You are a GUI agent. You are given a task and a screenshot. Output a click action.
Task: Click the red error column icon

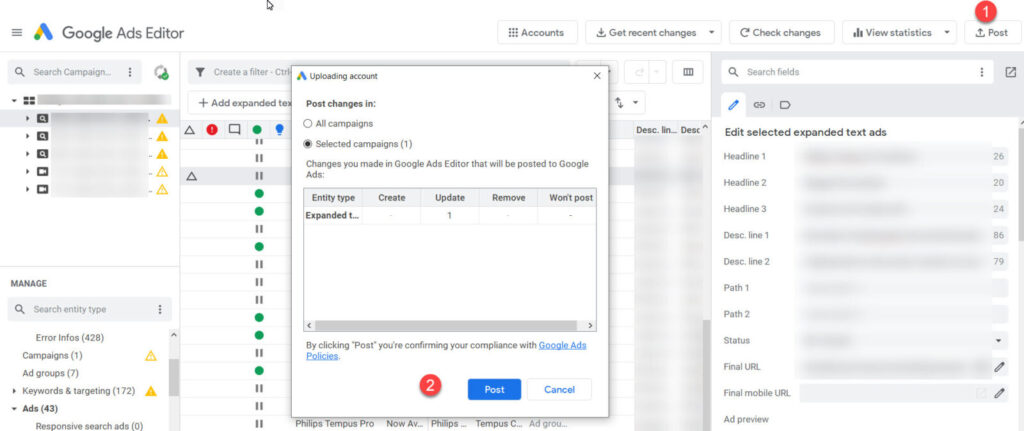pos(212,129)
